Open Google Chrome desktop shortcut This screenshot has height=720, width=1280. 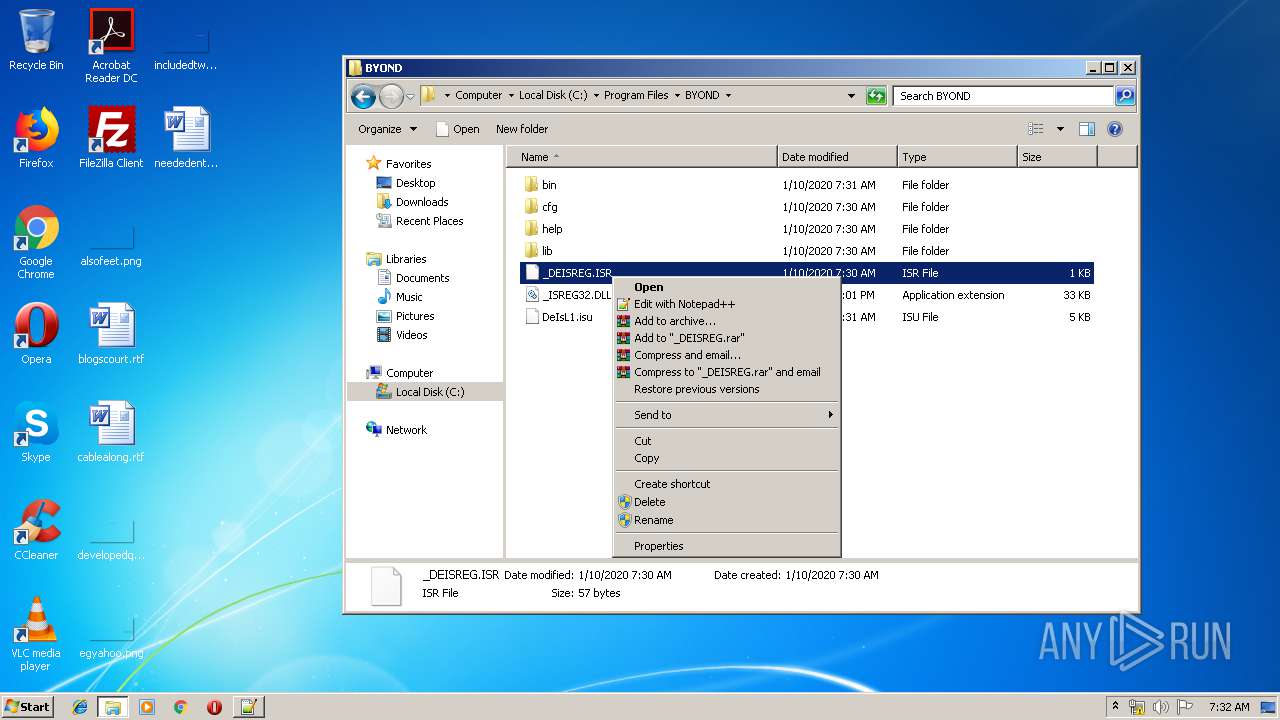coord(36,242)
